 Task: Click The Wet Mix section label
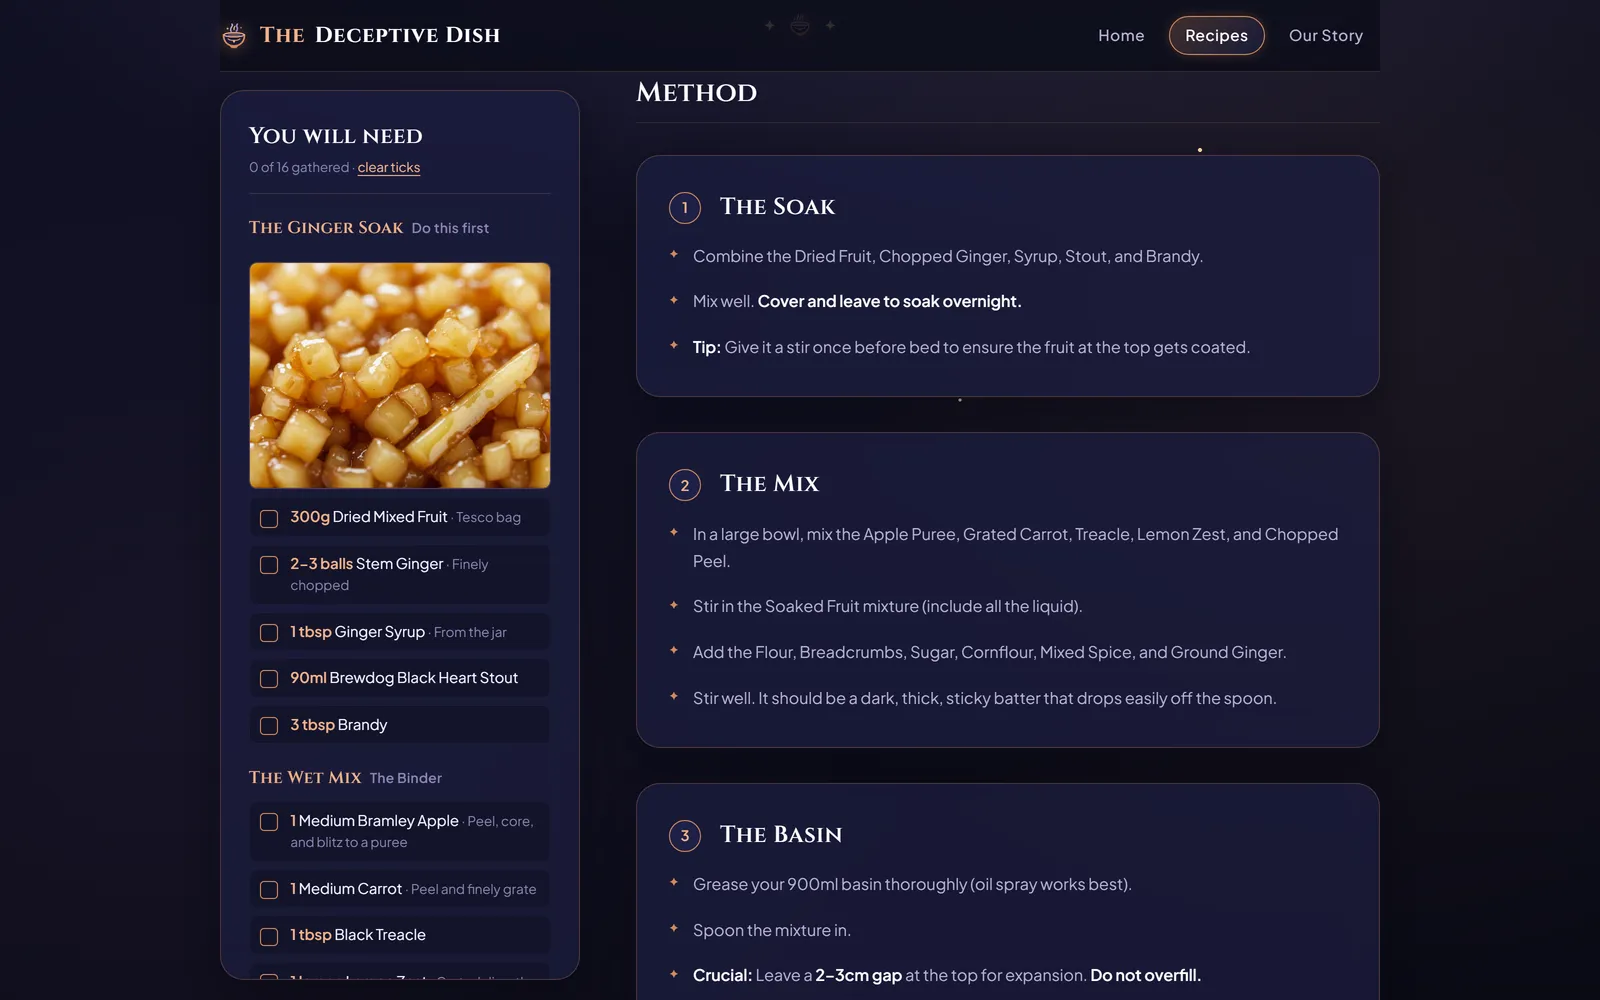point(305,777)
